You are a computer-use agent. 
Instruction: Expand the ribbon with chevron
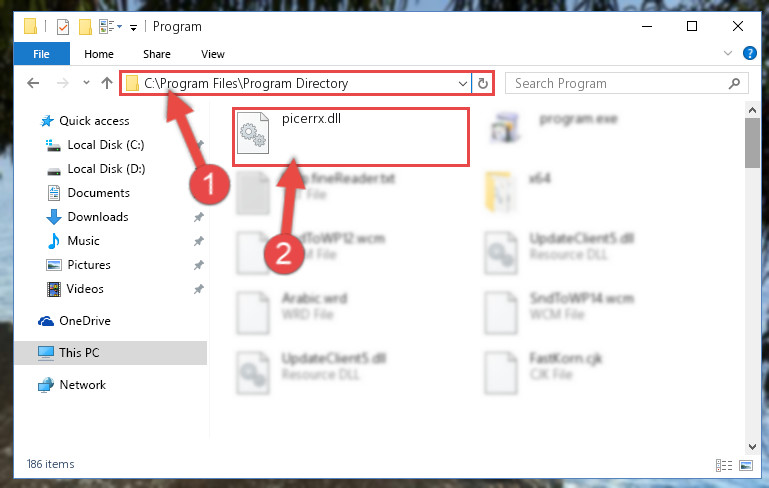click(727, 53)
